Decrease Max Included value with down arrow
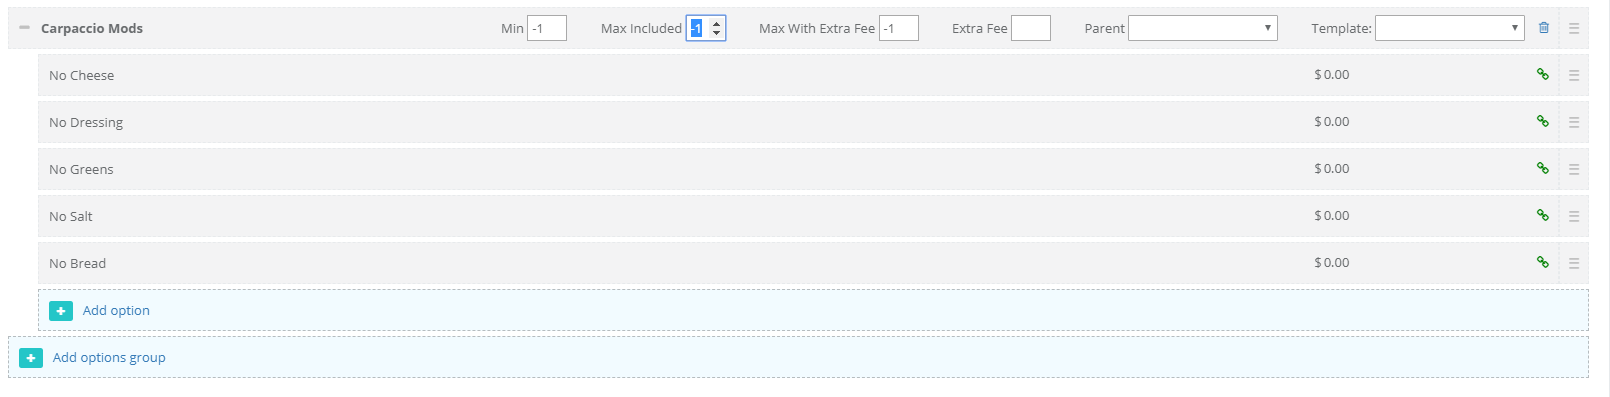This screenshot has width=1610, height=397. pos(716,33)
